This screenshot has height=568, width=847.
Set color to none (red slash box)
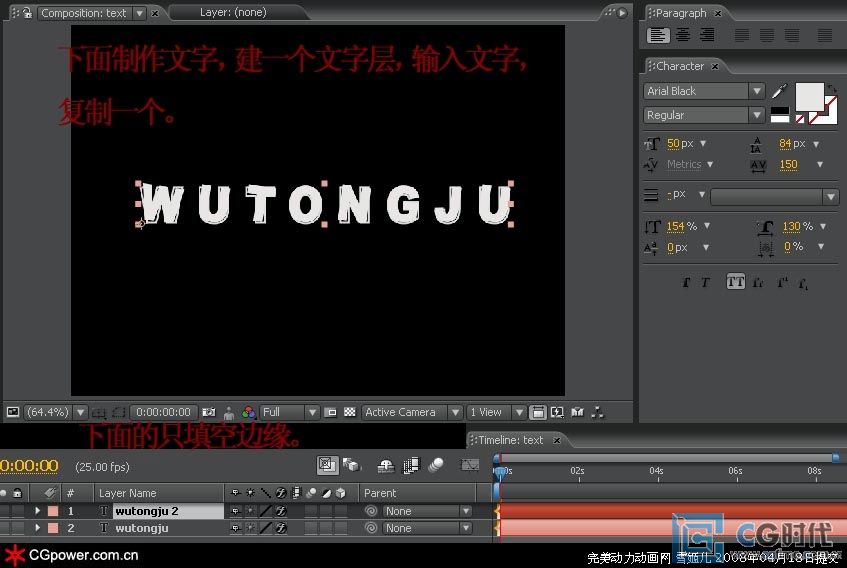(x=800, y=119)
